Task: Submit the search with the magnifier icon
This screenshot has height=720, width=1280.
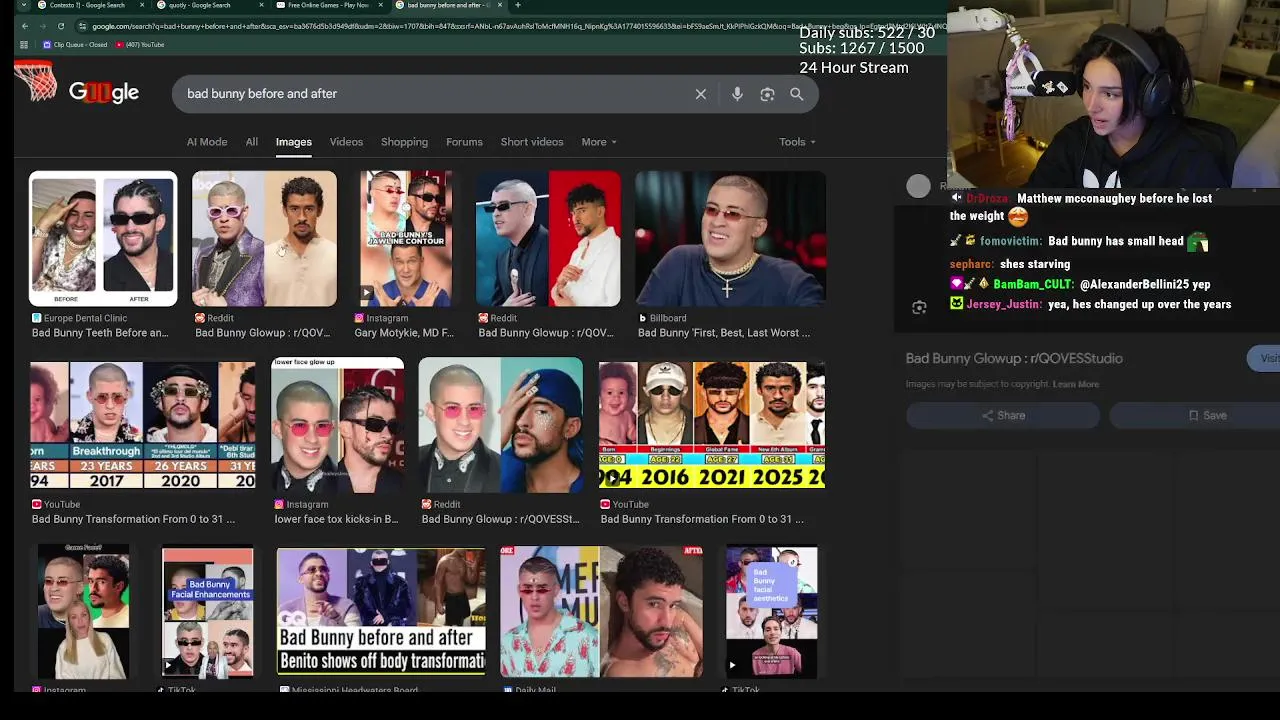Action: (x=797, y=94)
